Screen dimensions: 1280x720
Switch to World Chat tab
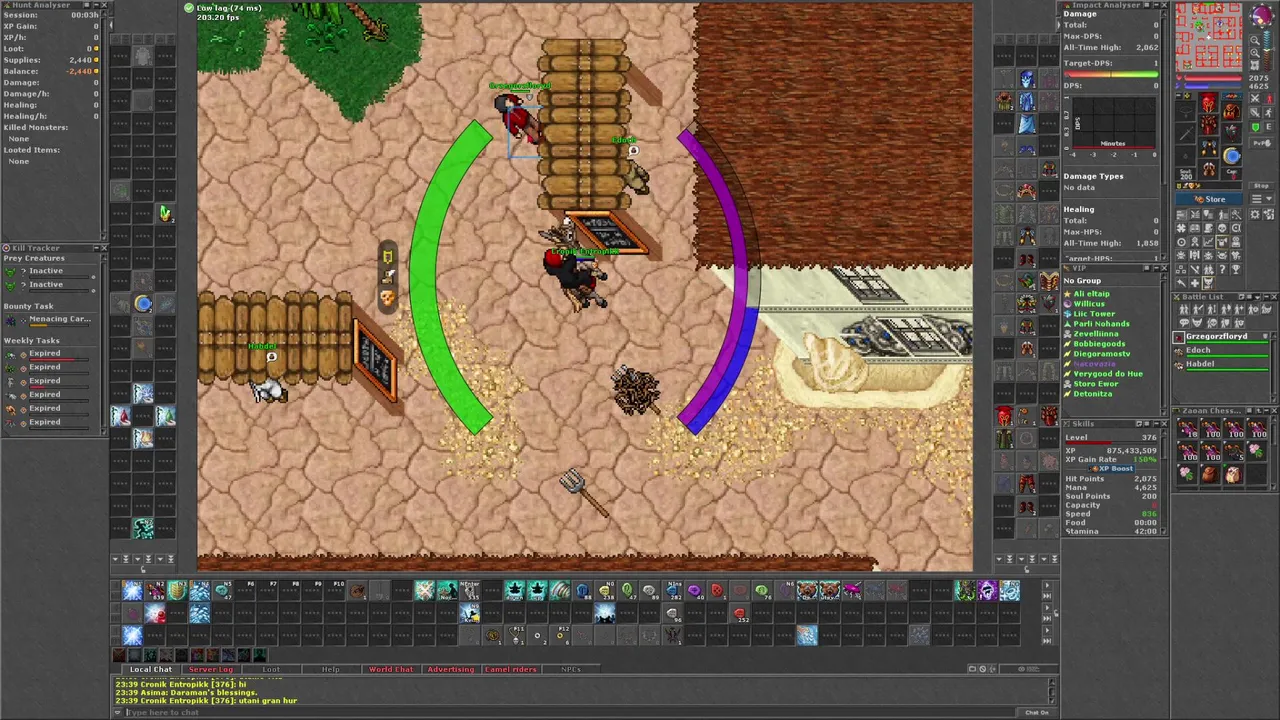point(391,669)
